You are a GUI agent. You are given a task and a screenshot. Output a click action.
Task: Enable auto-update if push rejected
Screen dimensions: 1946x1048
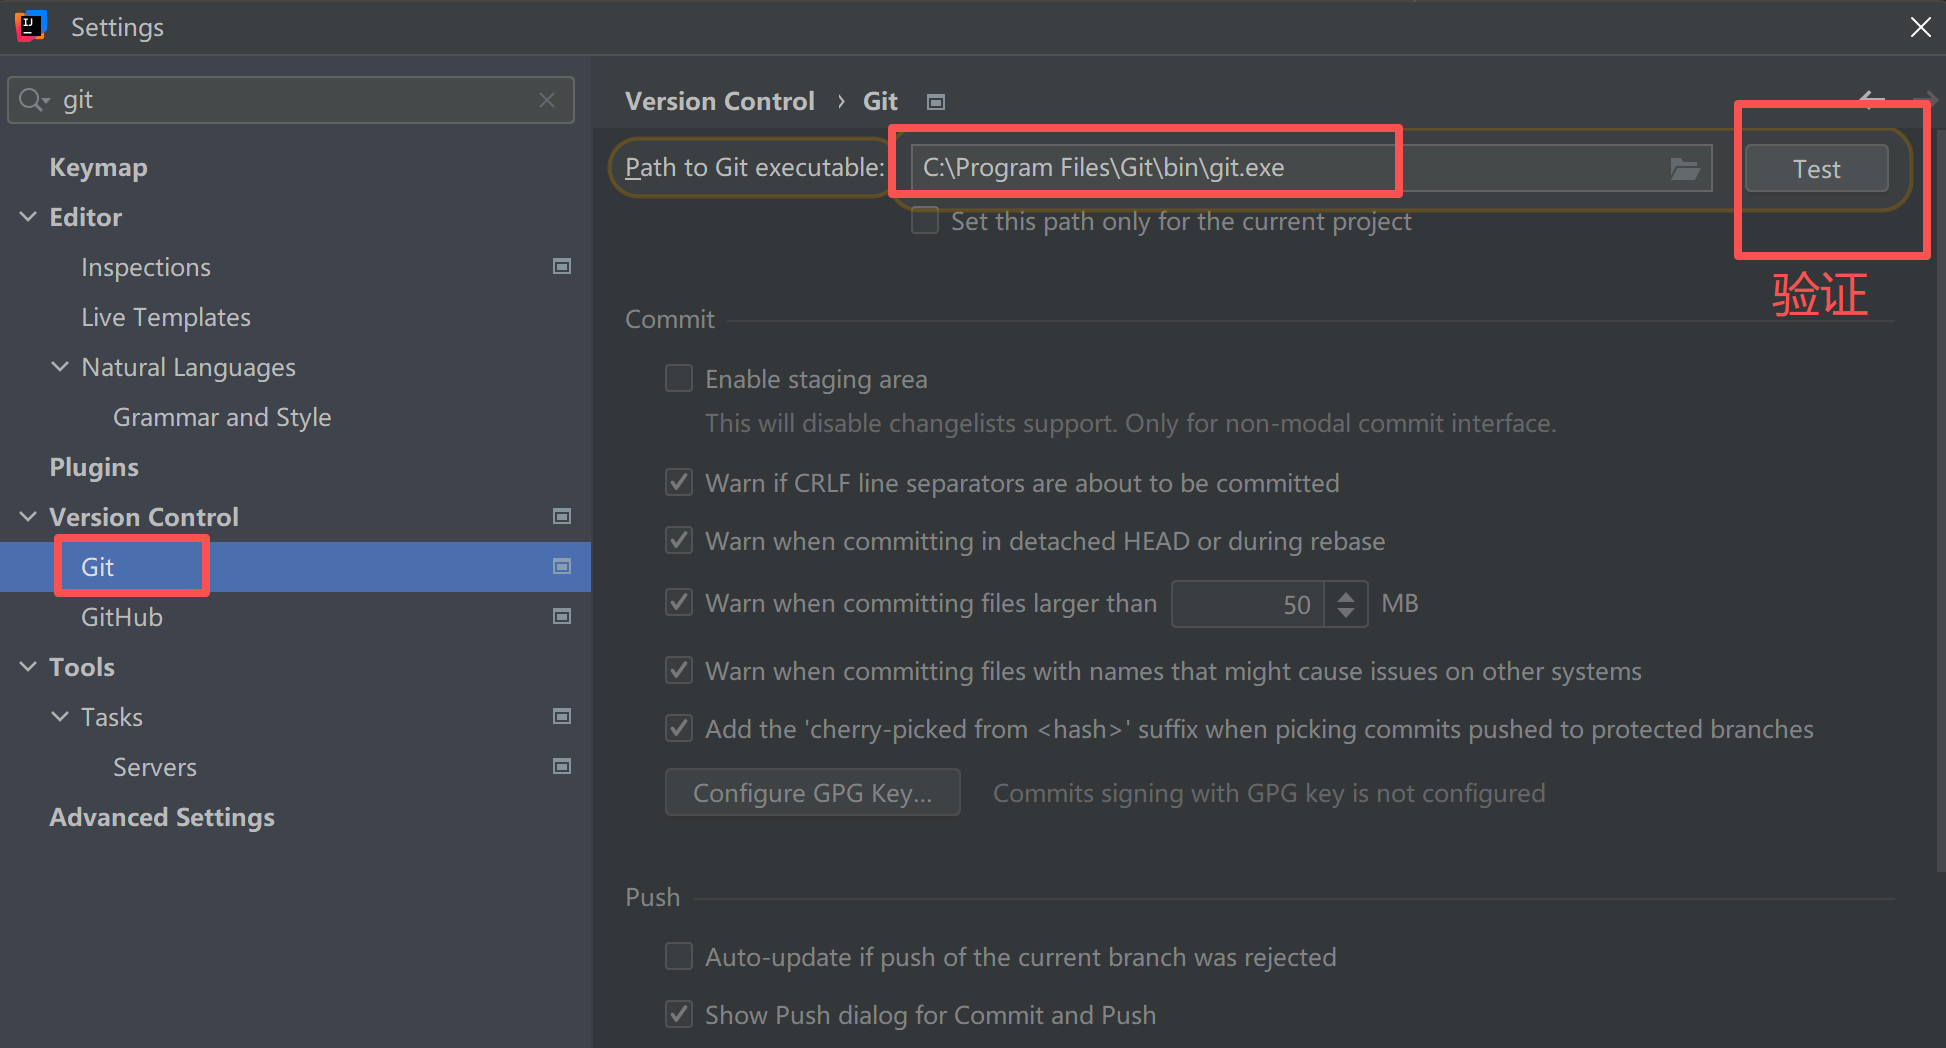pos(679,956)
